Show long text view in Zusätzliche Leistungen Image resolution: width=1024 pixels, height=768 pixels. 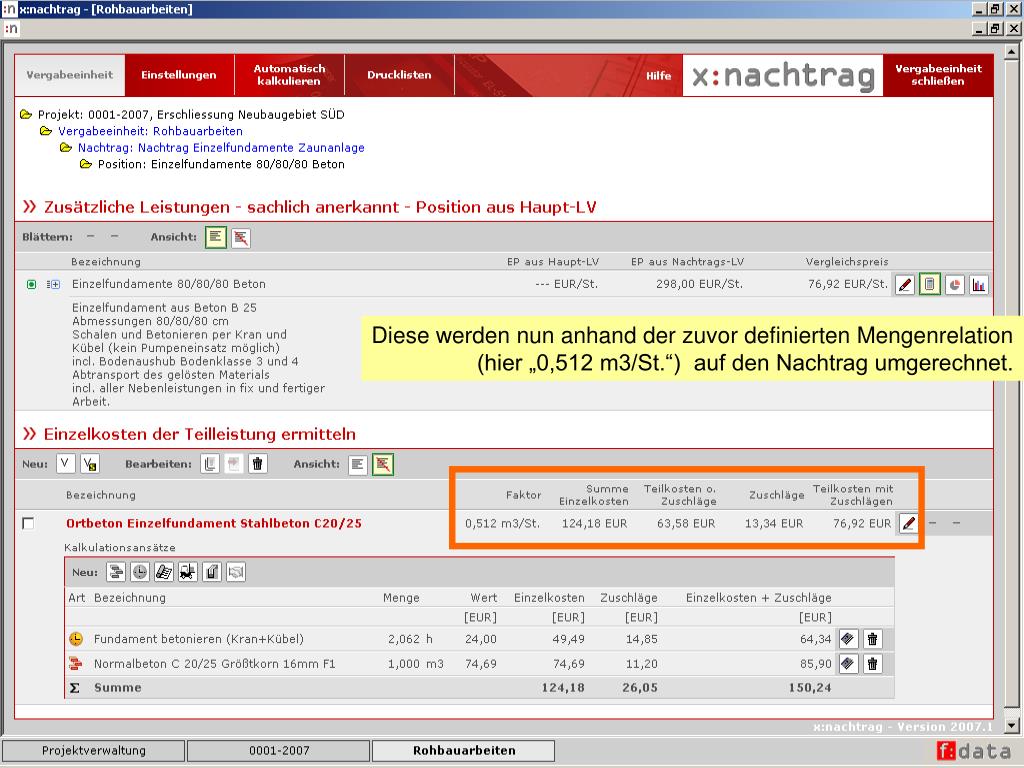pyautogui.click(x=216, y=237)
